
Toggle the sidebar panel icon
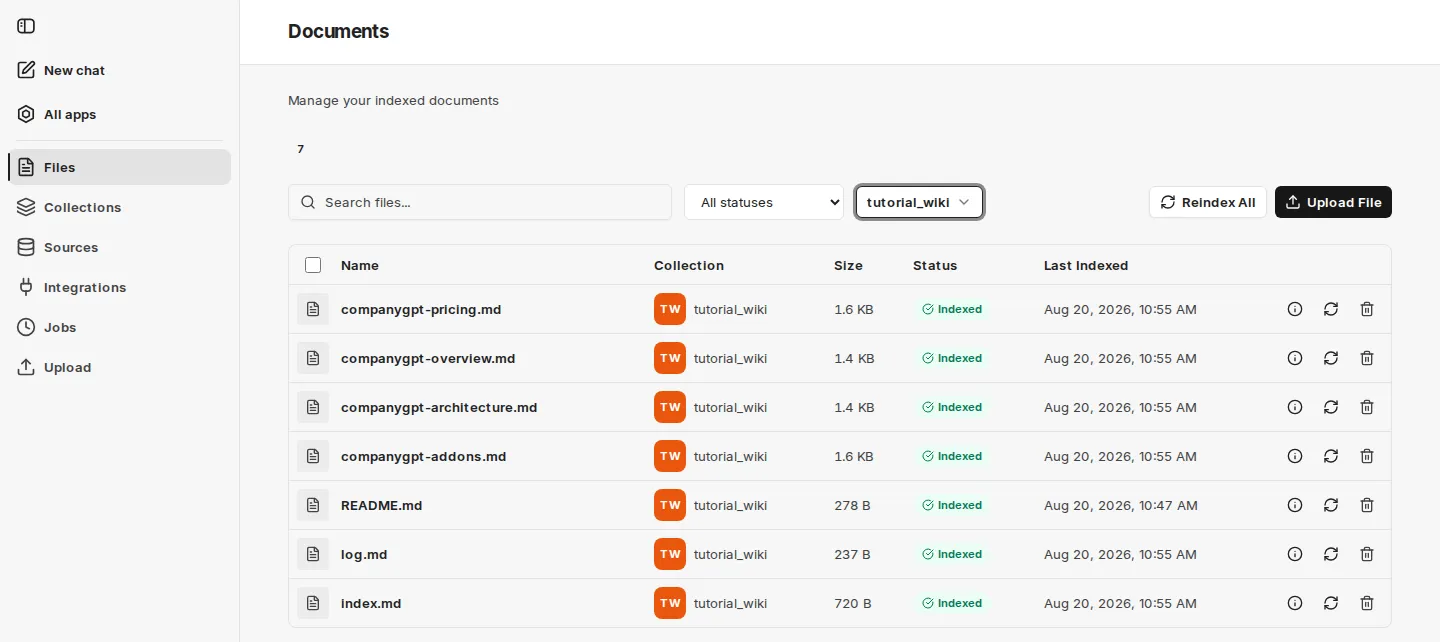26,26
